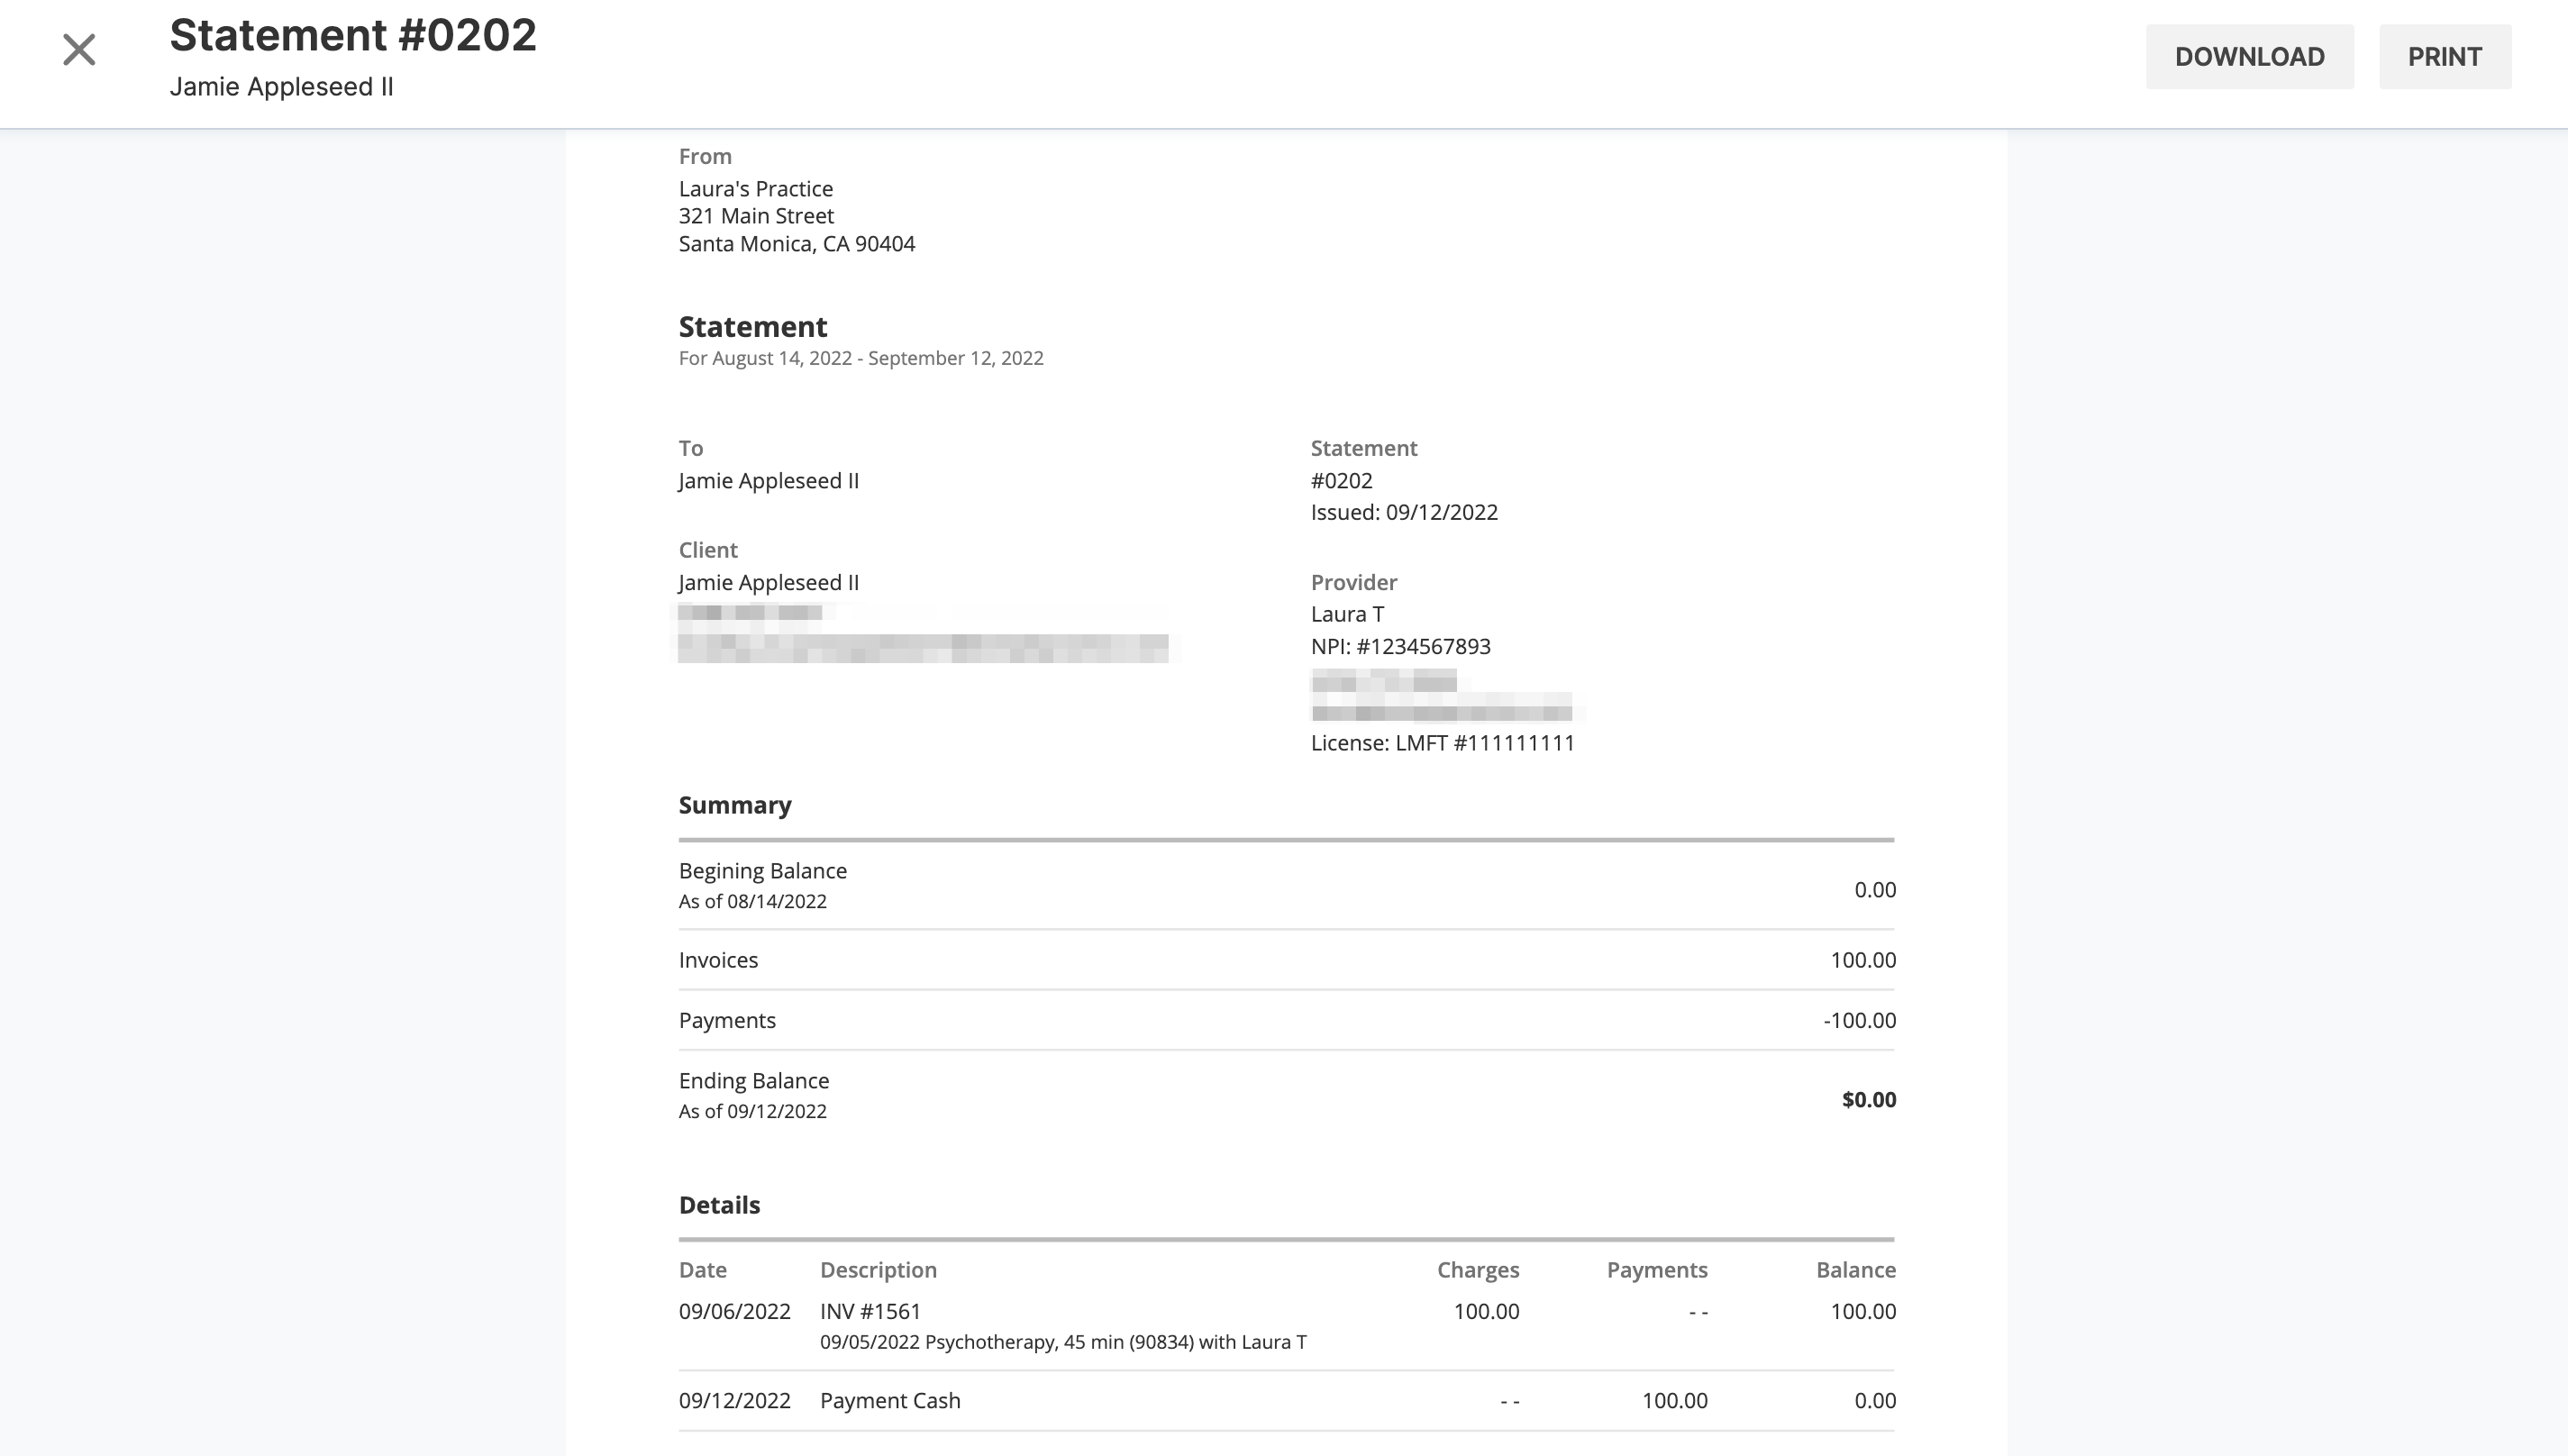Click the Issued: 09/12/2022 date
Viewport: 2568px width, 1456px height.
point(1404,512)
